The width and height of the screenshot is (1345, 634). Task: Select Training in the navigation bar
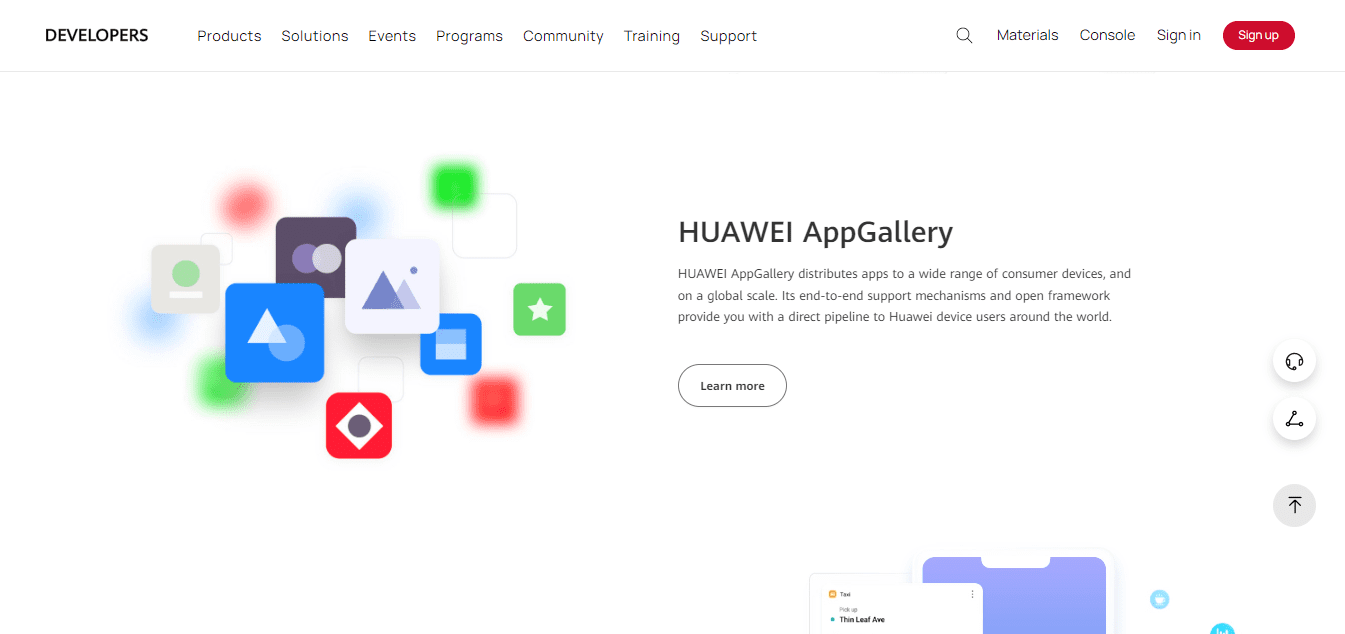652,36
